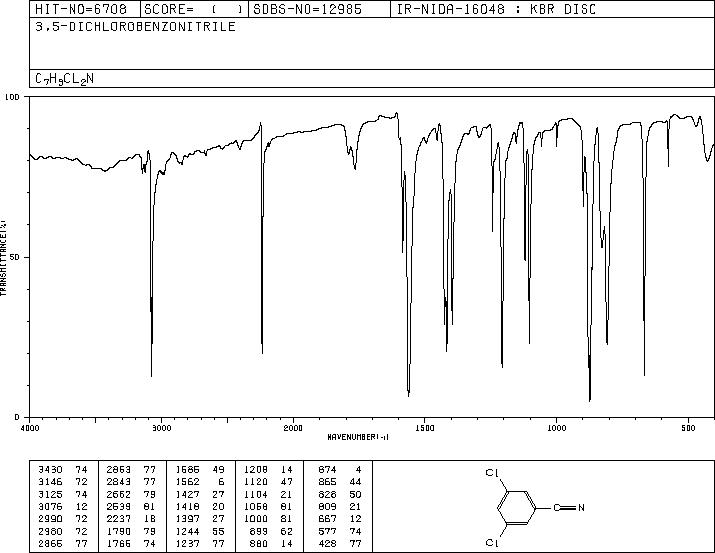
Task: Select peak table entry 865
Action: point(340,482)
